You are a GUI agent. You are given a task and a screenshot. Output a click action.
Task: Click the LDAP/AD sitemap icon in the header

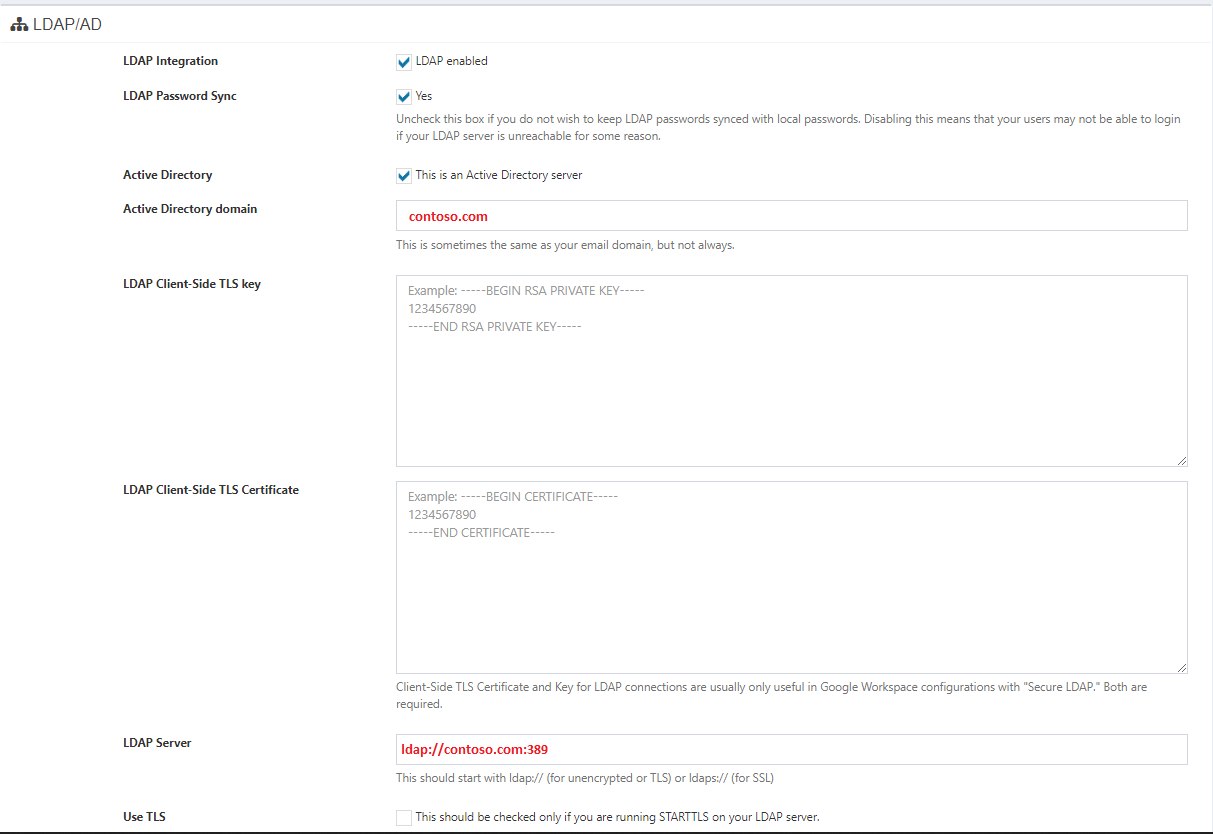(x=19, y=23)
